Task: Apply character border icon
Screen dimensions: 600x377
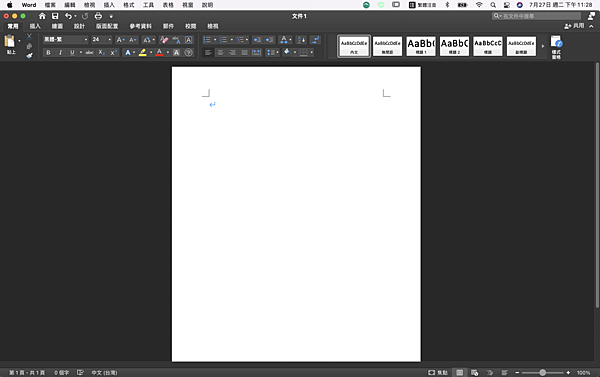Action: pos(189,40)
